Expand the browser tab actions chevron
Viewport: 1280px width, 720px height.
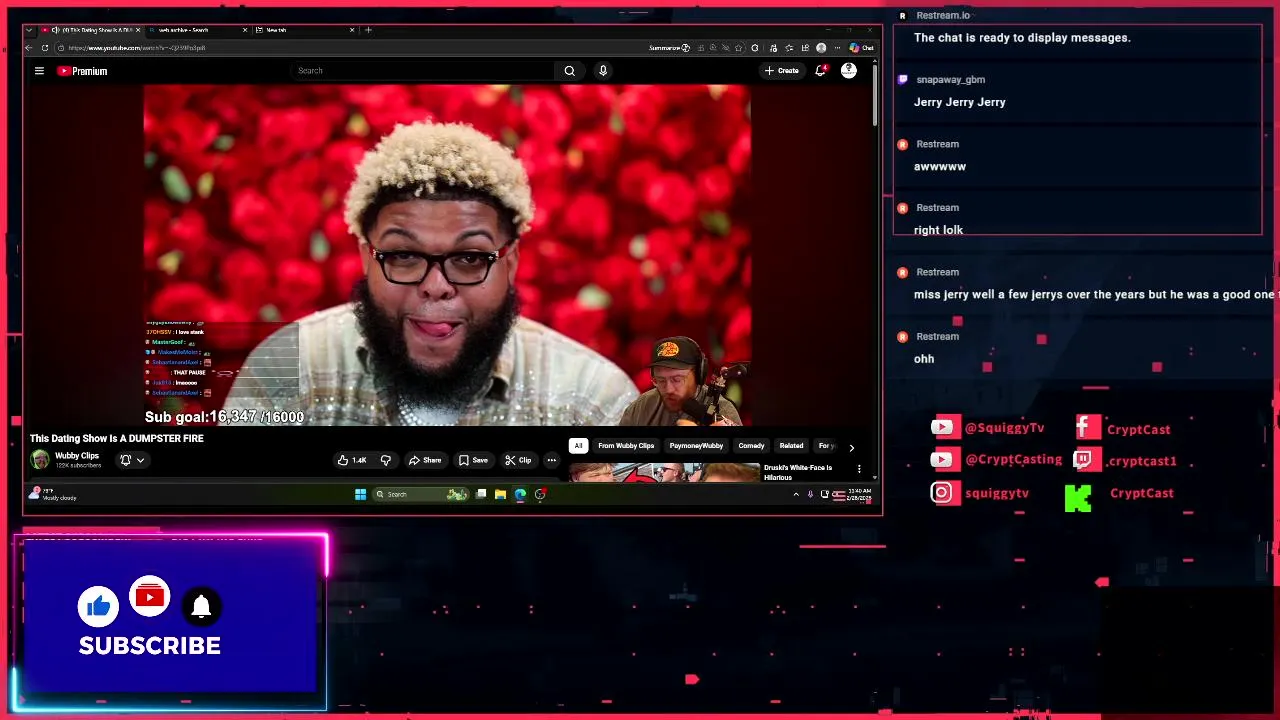pos(29,30)
